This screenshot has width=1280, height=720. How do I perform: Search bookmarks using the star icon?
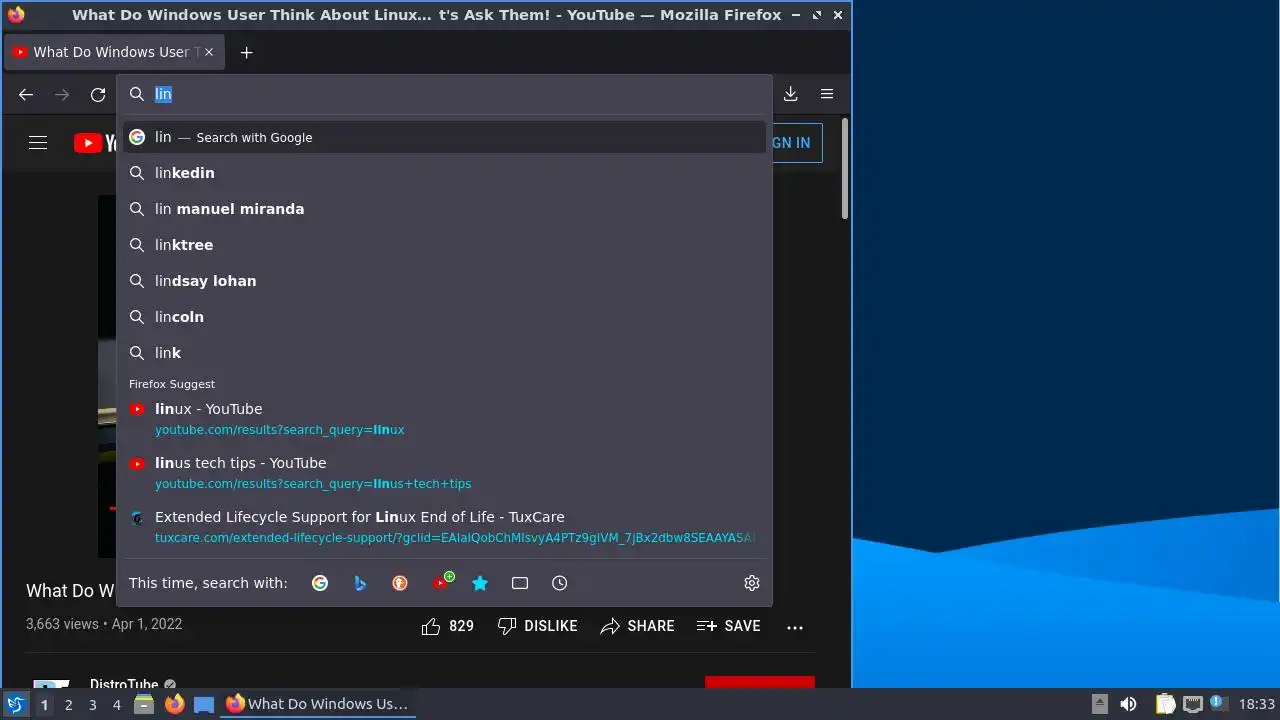(x=480, y=583)
